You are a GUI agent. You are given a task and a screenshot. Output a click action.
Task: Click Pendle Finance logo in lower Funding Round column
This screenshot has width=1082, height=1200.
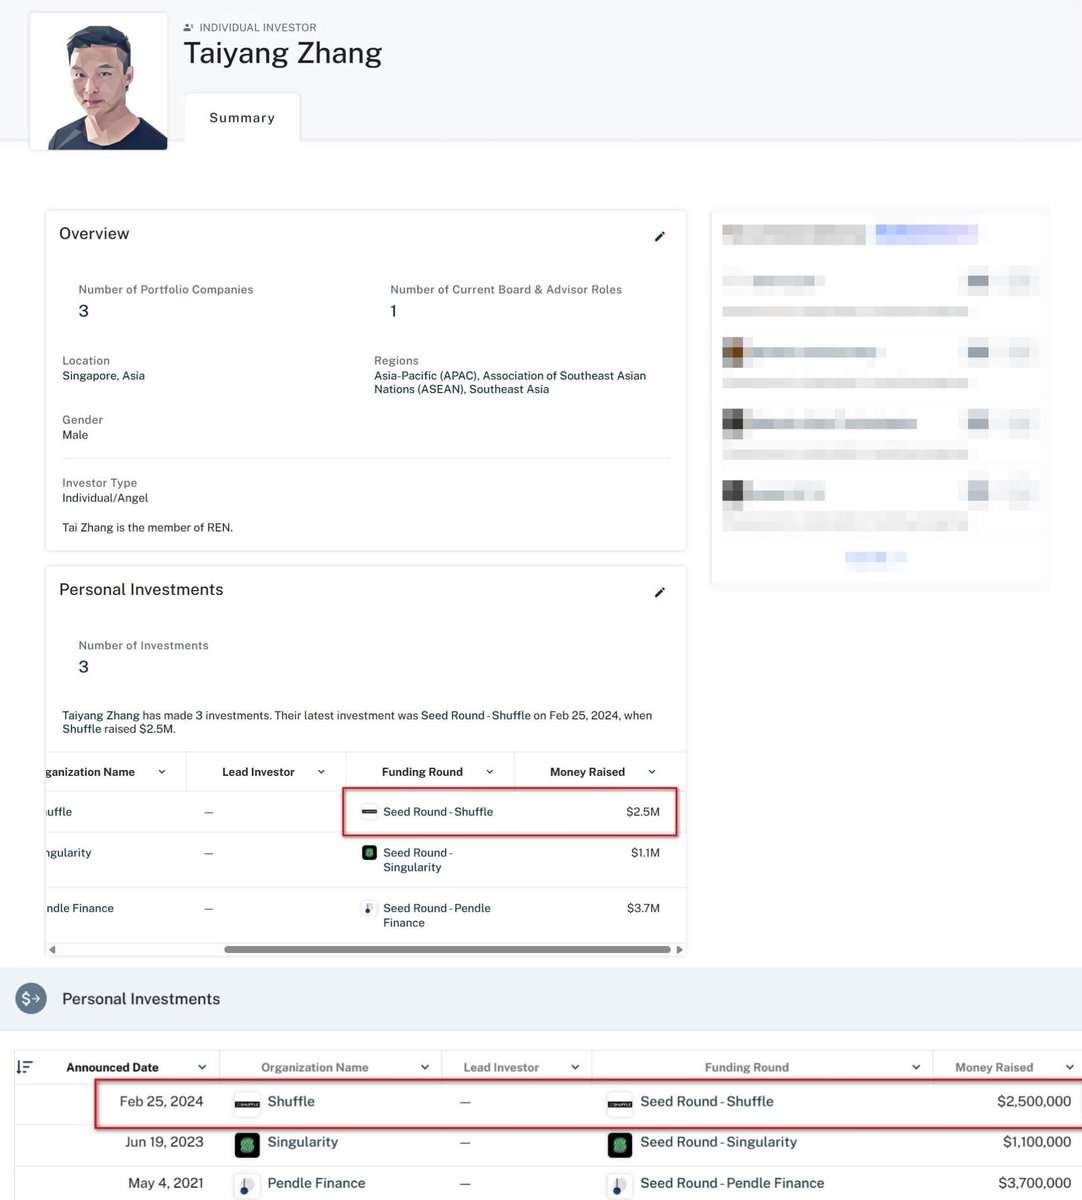[620, 1185]
